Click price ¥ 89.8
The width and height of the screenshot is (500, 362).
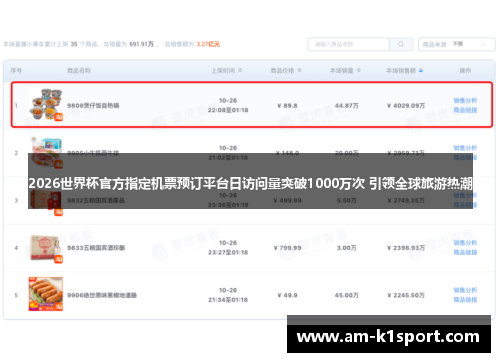pos(287,106)
